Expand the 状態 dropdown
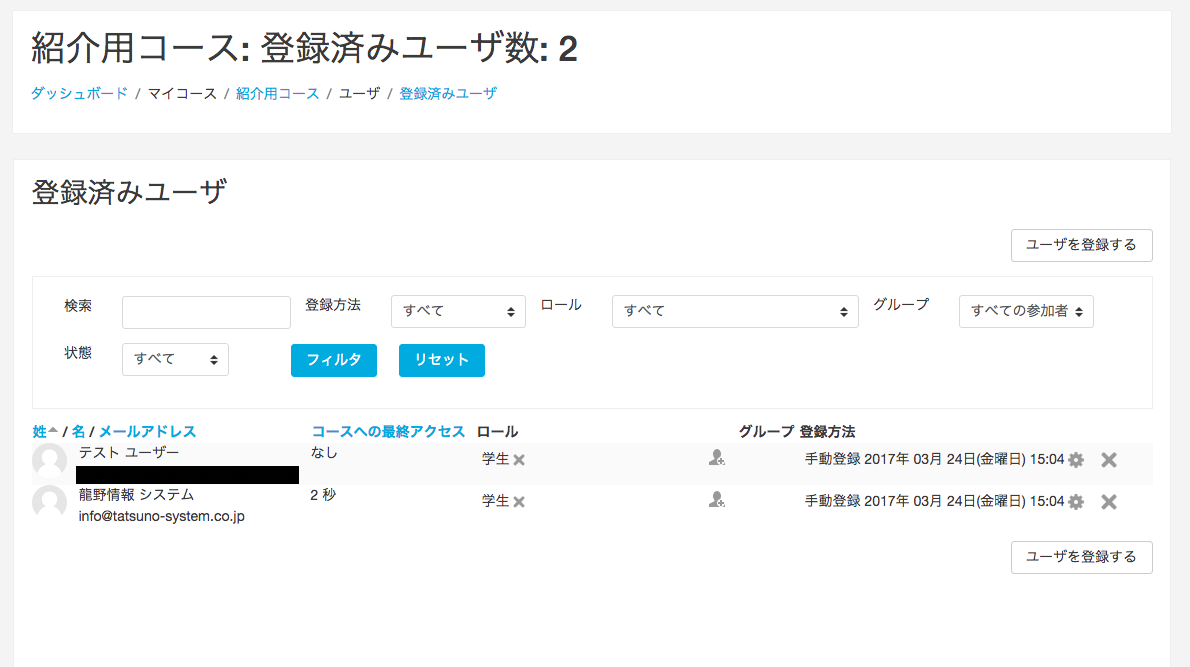Image resolution: width=1190 pixels, height=667 pixels. click(175, 359)
